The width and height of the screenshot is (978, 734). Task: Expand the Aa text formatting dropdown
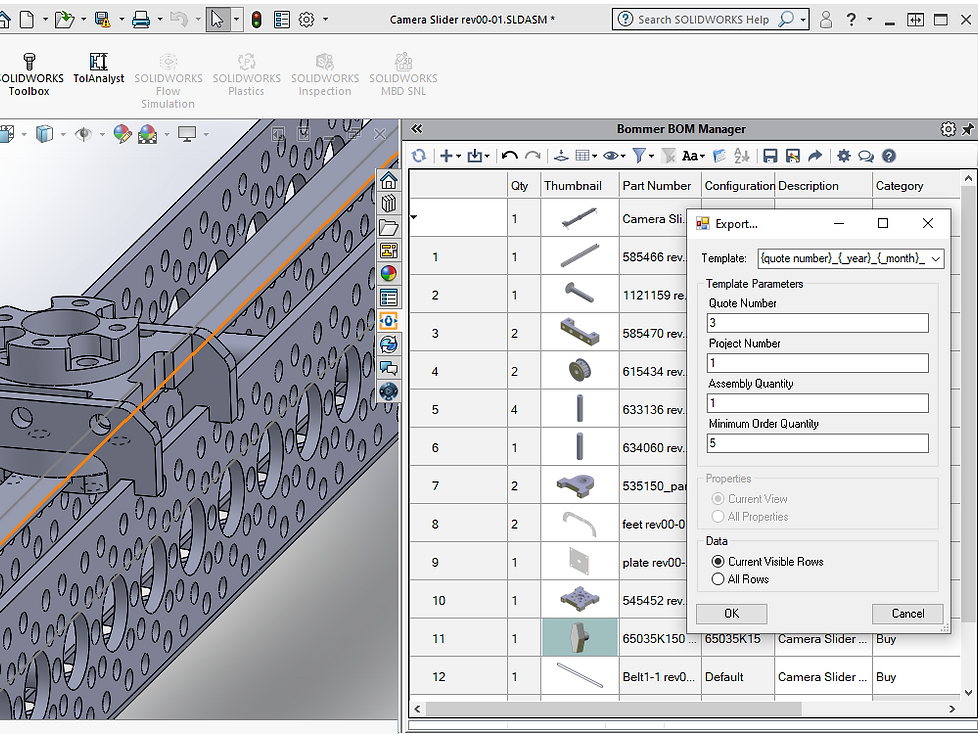(703, 156)
